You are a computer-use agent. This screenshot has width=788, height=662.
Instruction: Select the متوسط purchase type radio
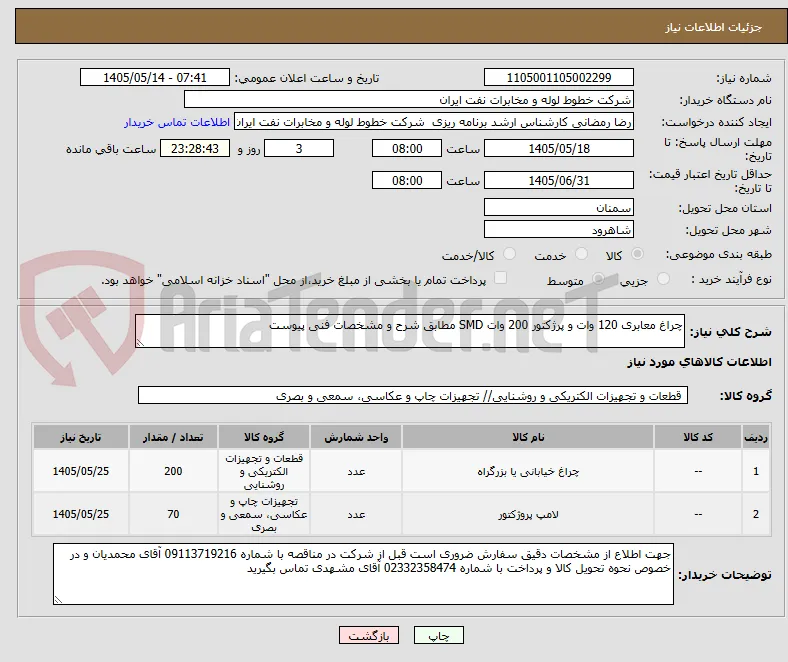coord(598,278)
